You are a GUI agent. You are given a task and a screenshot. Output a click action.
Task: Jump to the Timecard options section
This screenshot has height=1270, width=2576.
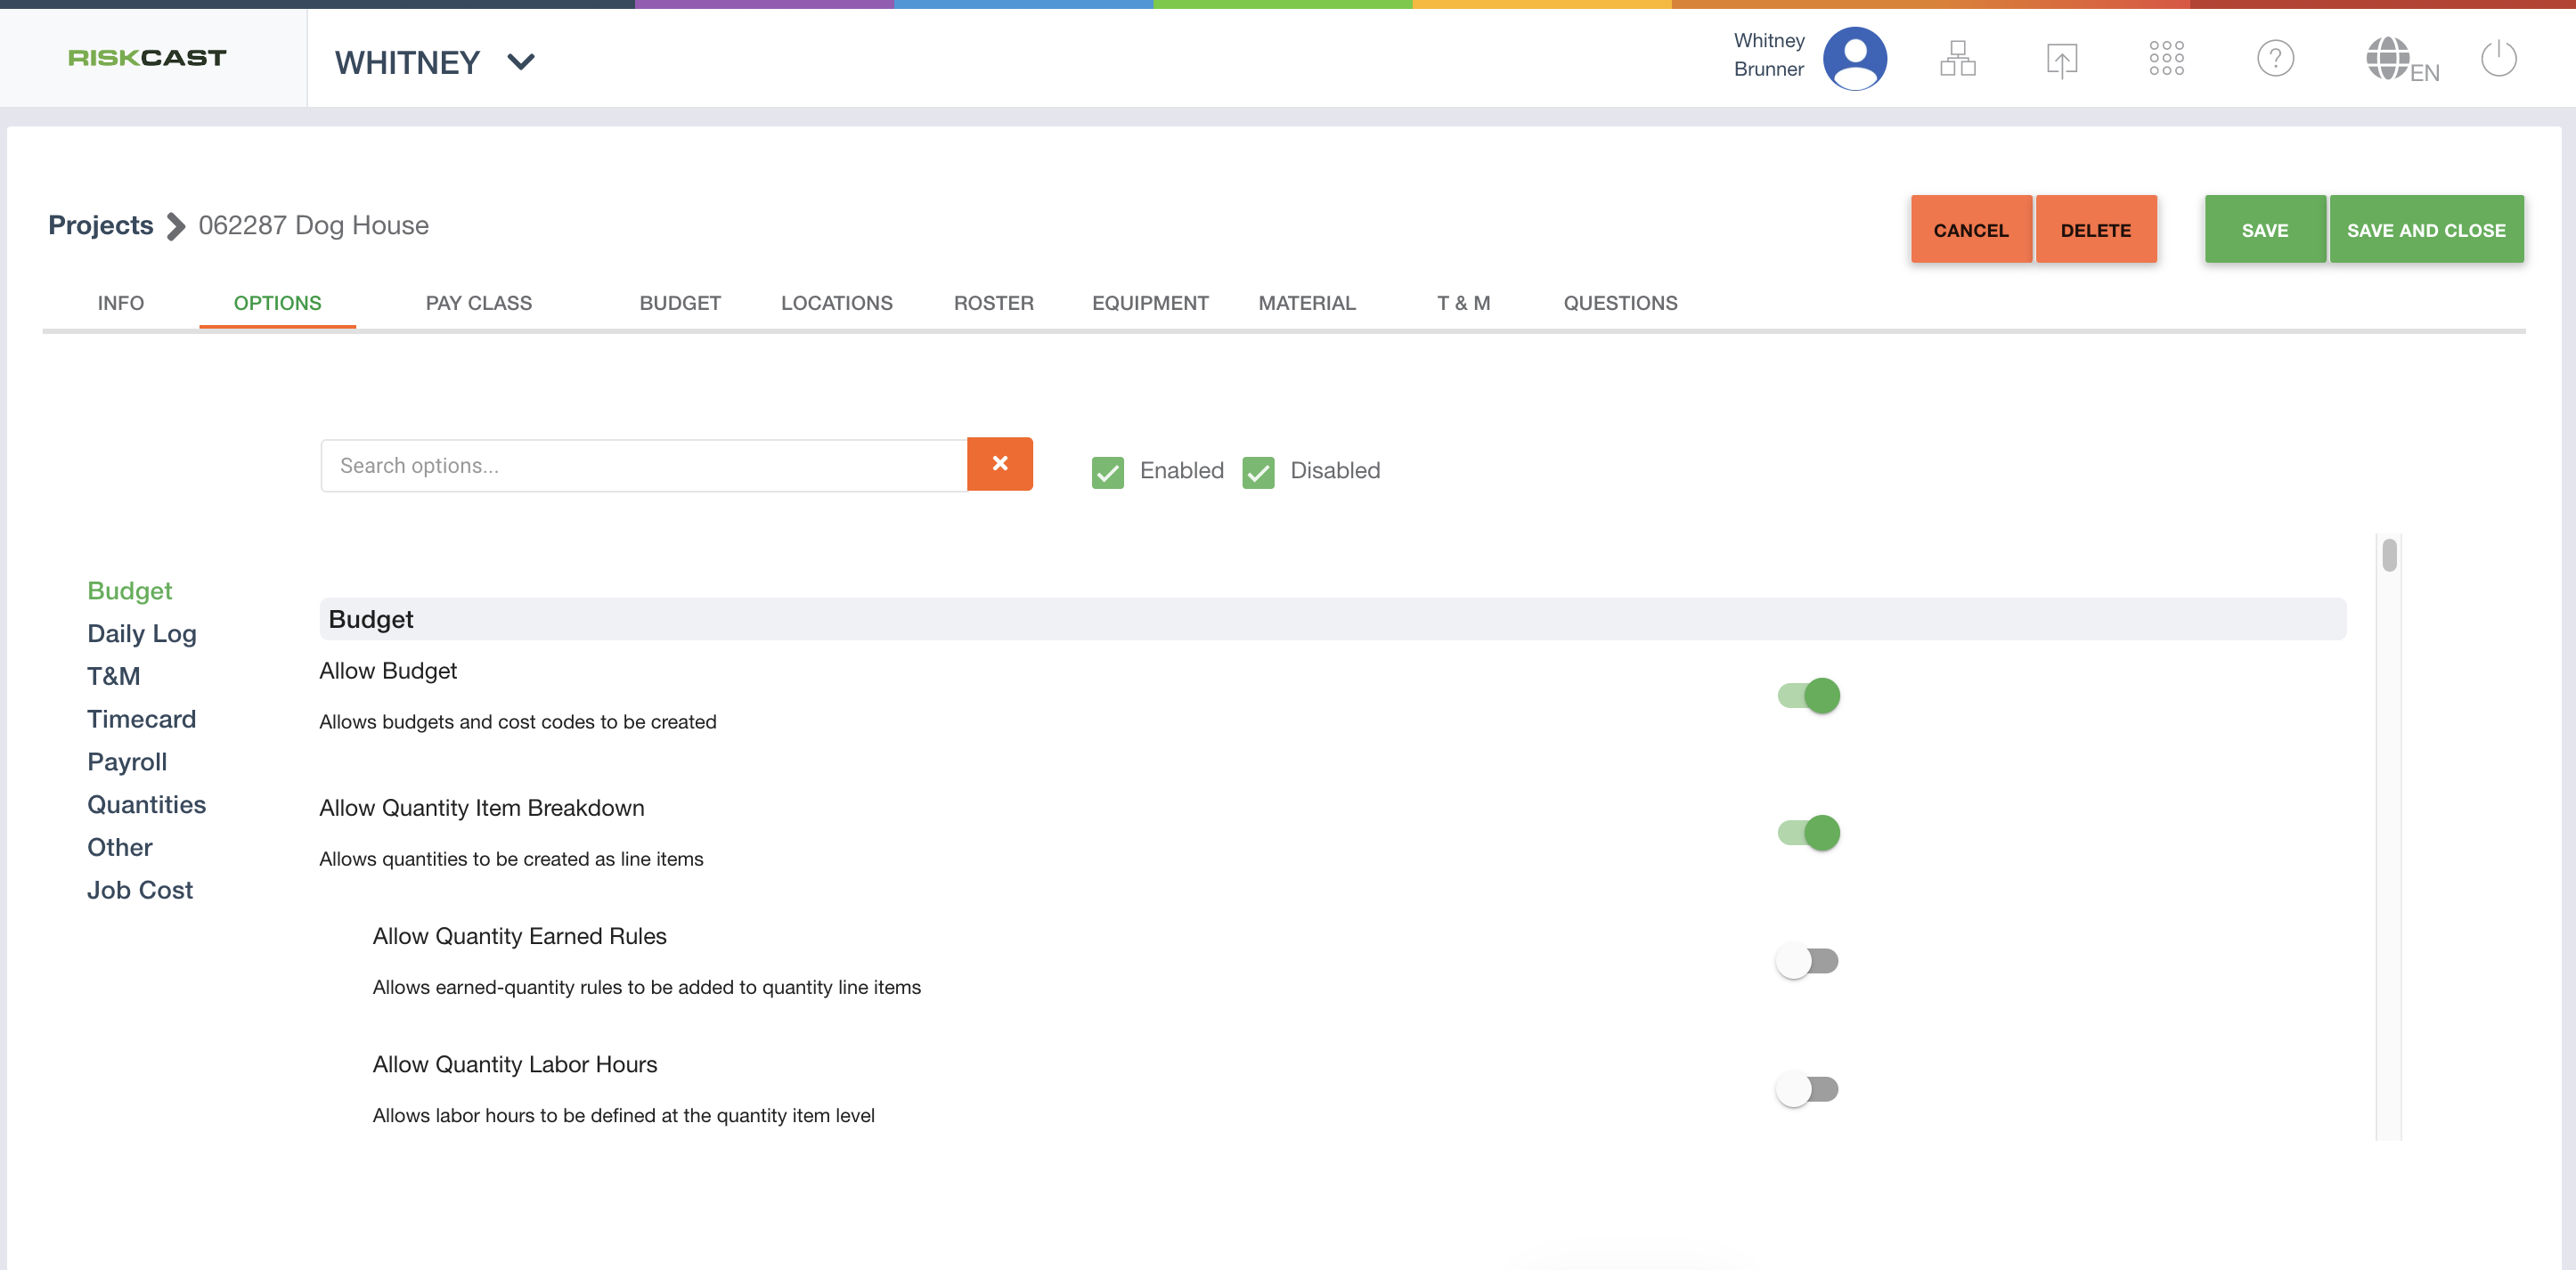141,719
